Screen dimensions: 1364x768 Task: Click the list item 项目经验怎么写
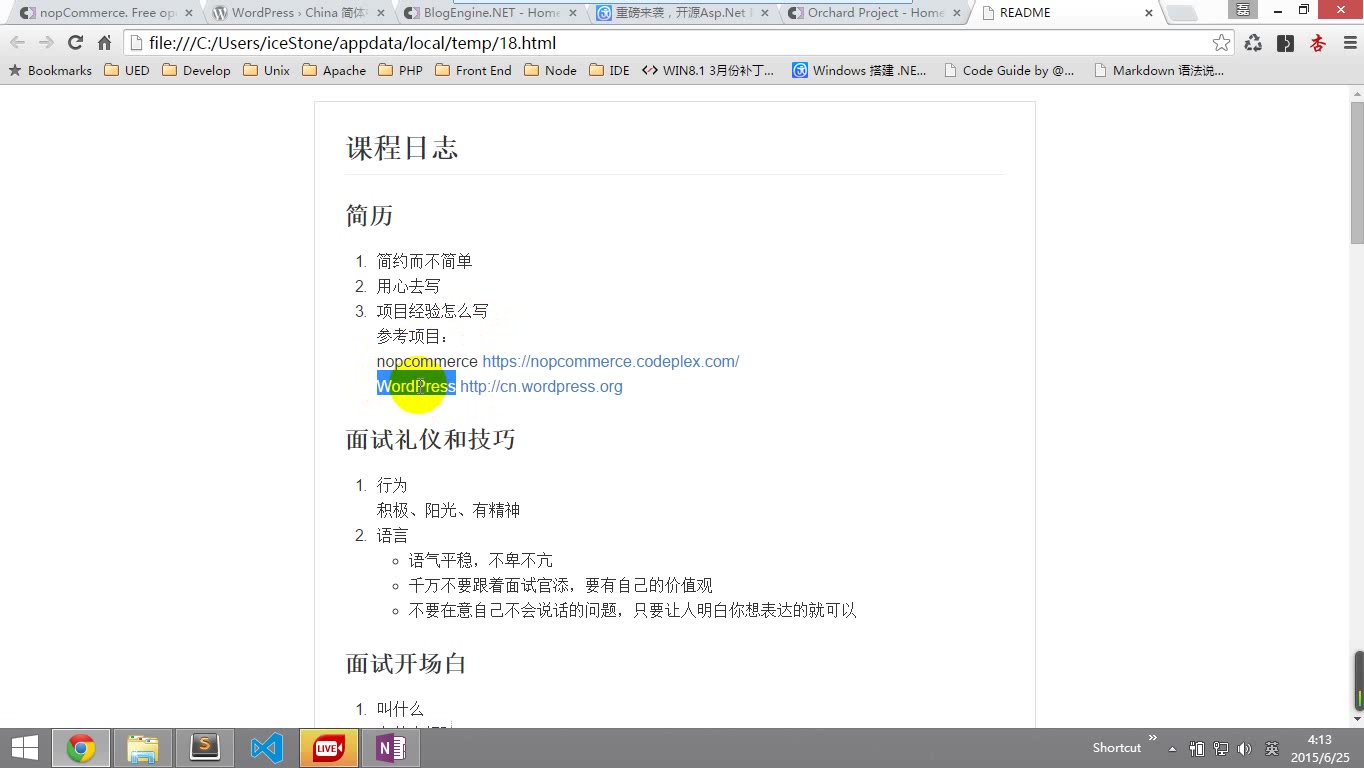coord(433,311)
